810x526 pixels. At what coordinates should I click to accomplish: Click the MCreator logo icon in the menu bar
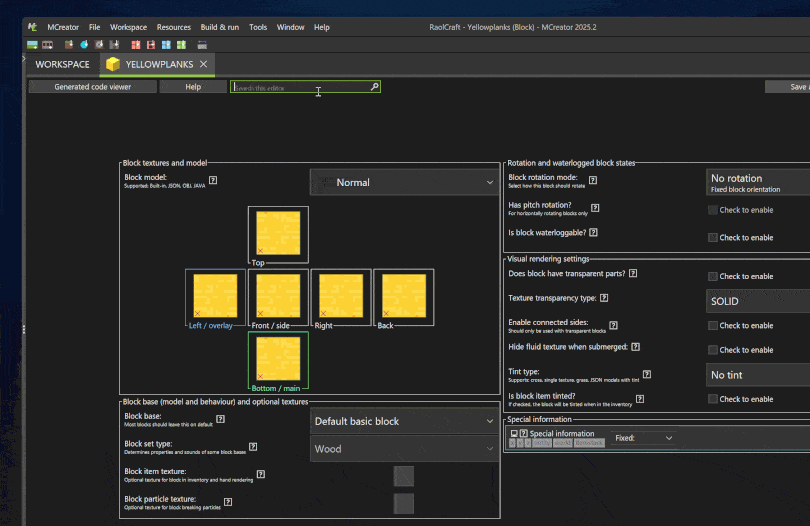coord(33,27)
